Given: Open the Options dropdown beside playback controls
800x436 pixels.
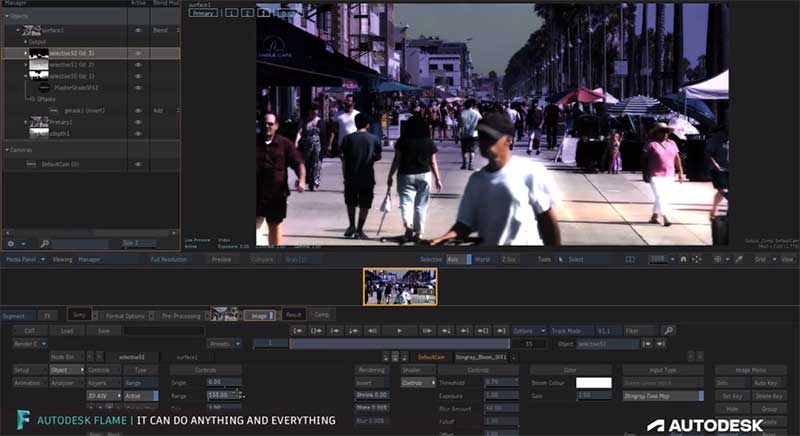Looking at the screenshot, I should (x=528, y=331).
